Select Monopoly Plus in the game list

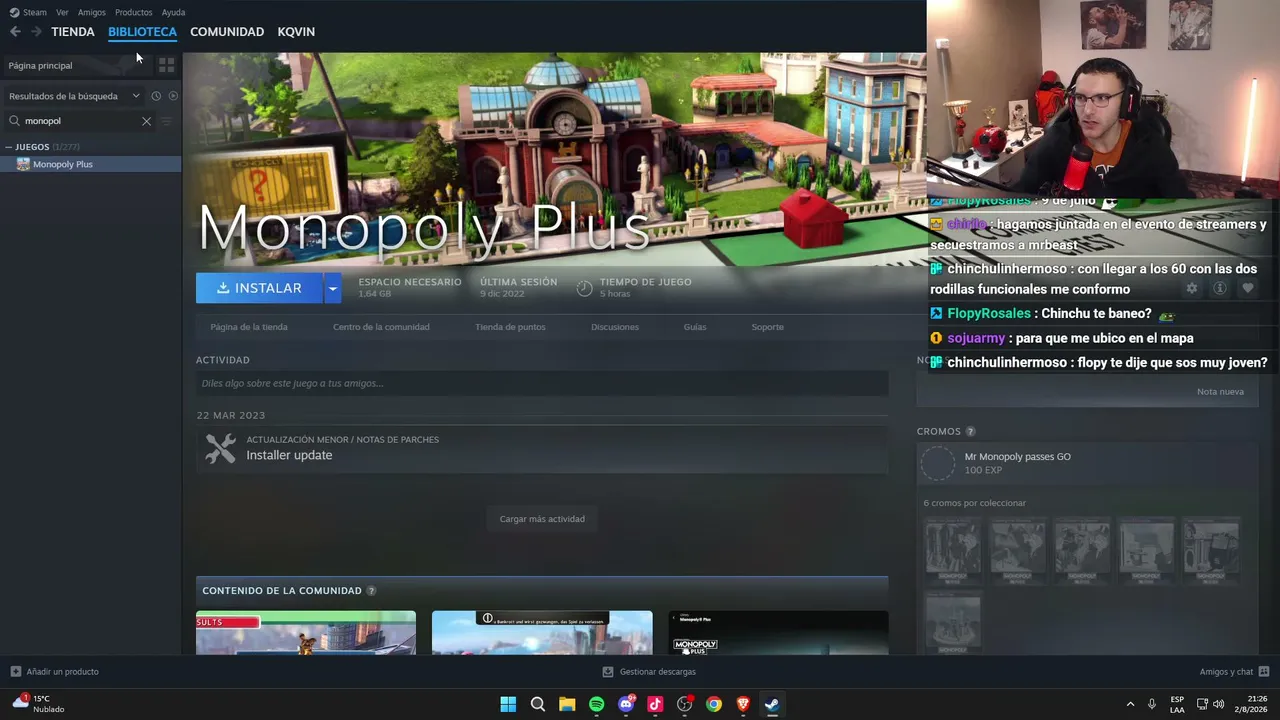90,164
